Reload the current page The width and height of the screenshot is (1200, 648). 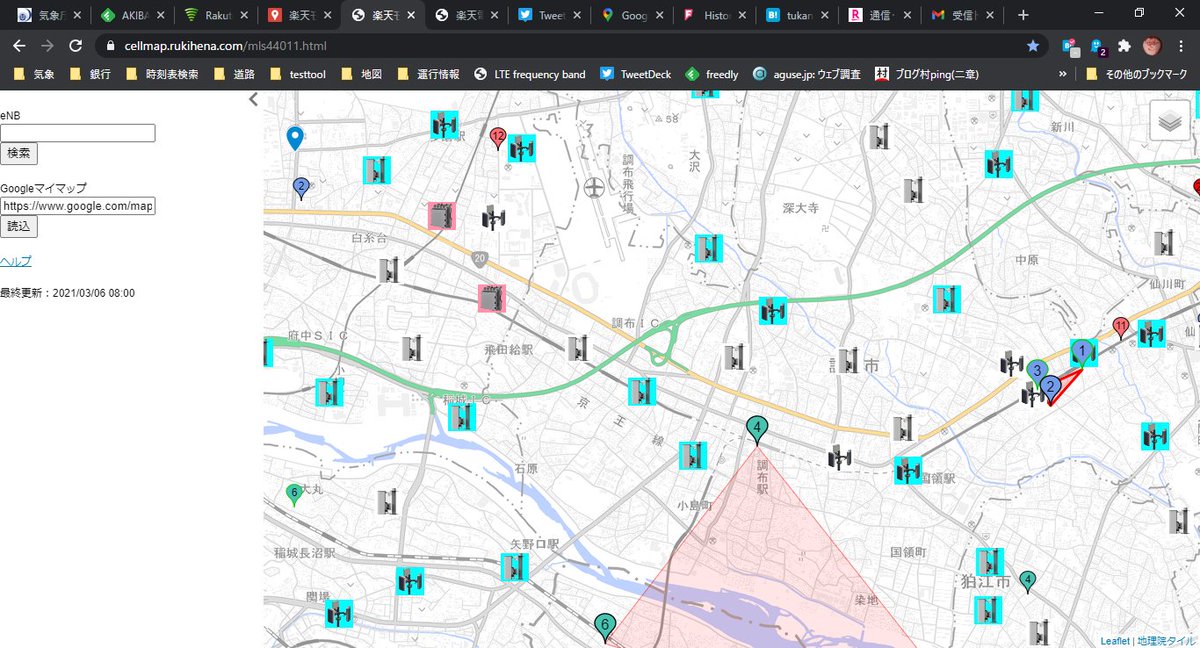click(x=75, y=46)
